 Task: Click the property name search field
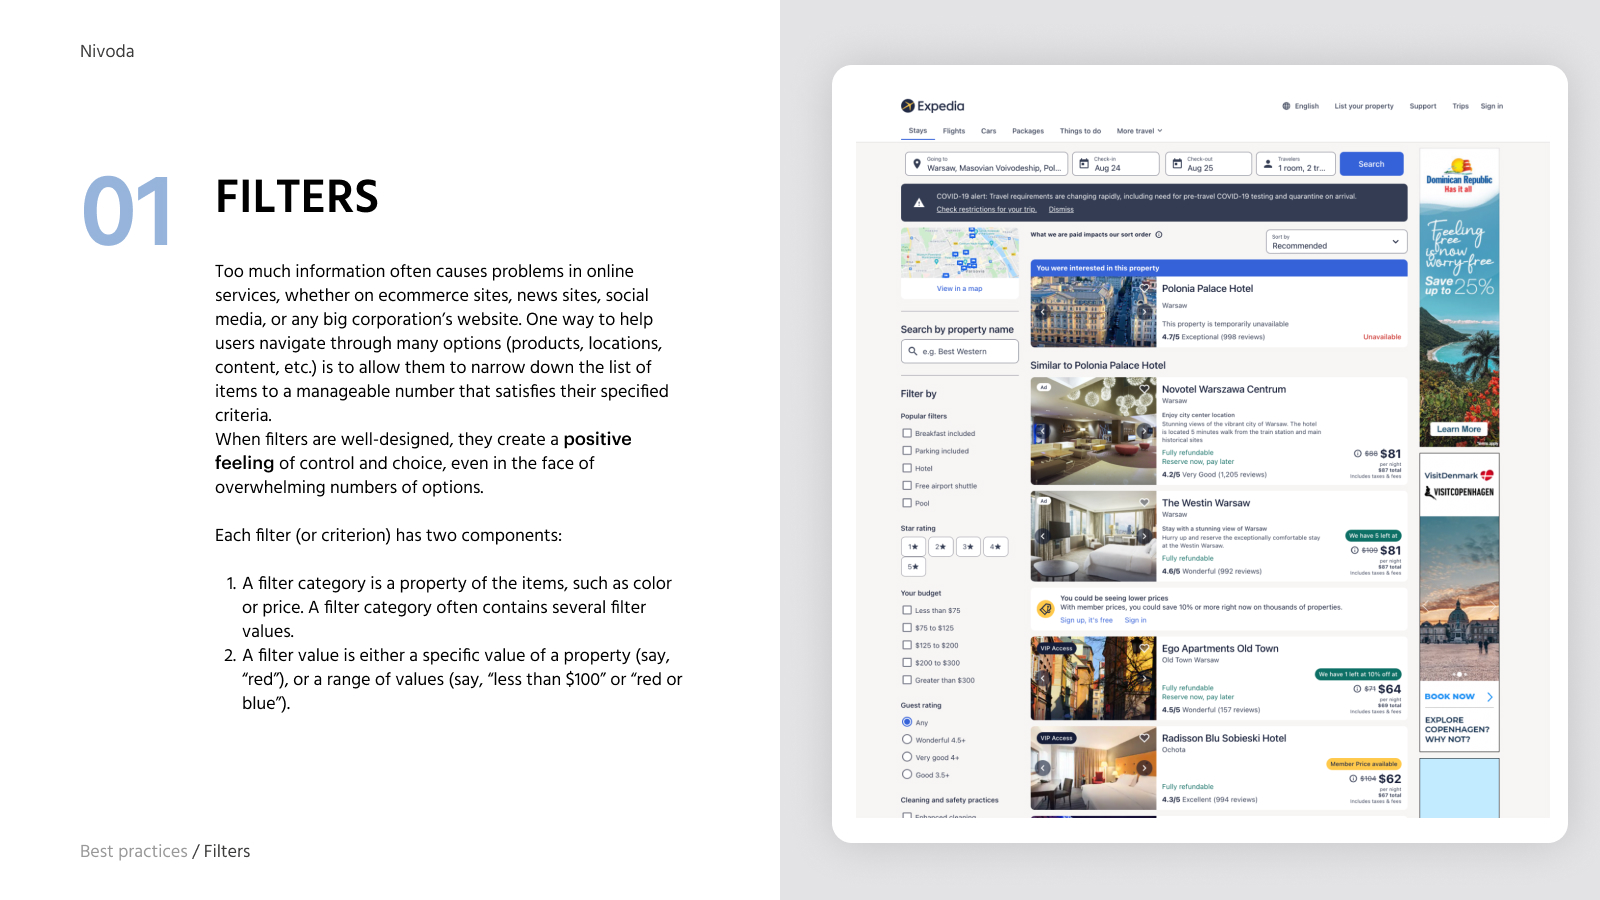click(x=959, y=351)
